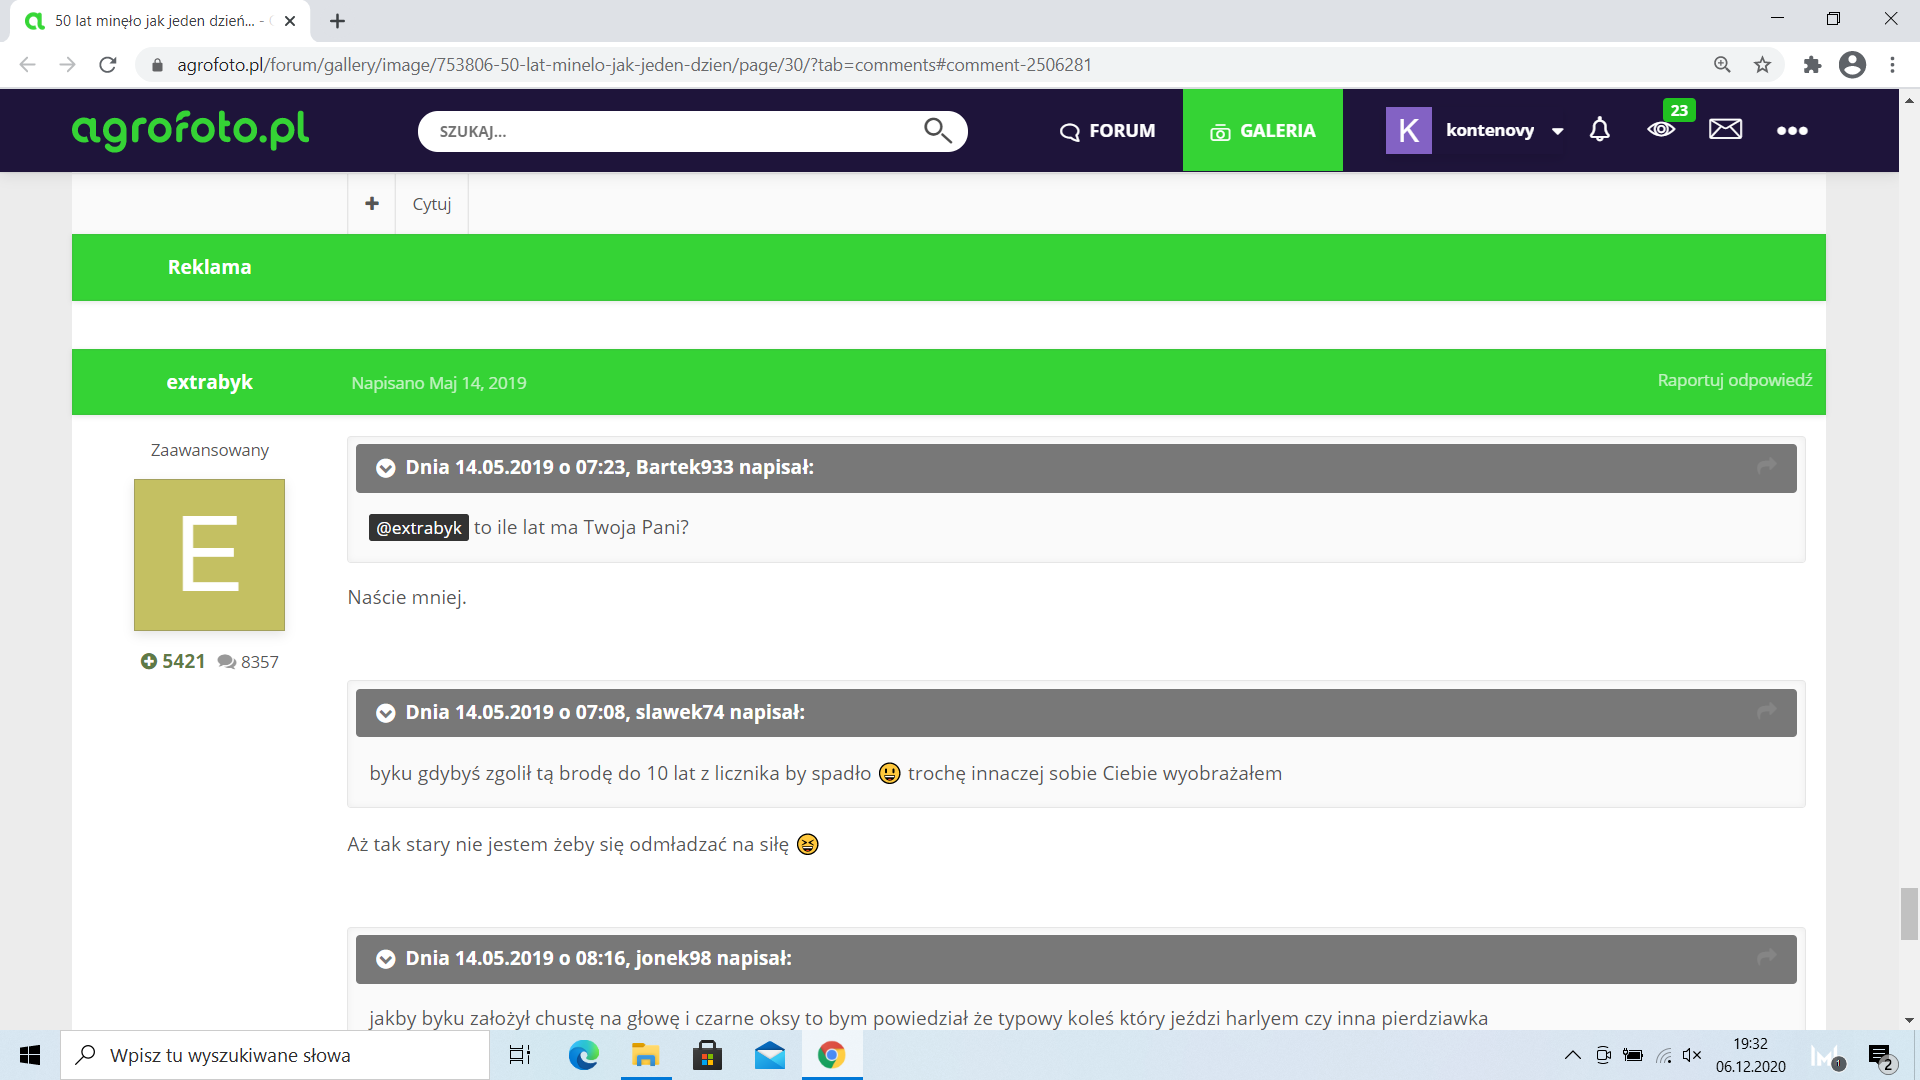Click the notifications bell icon
Screen dimensions: 1920x1080
[x=1600, y=130]
